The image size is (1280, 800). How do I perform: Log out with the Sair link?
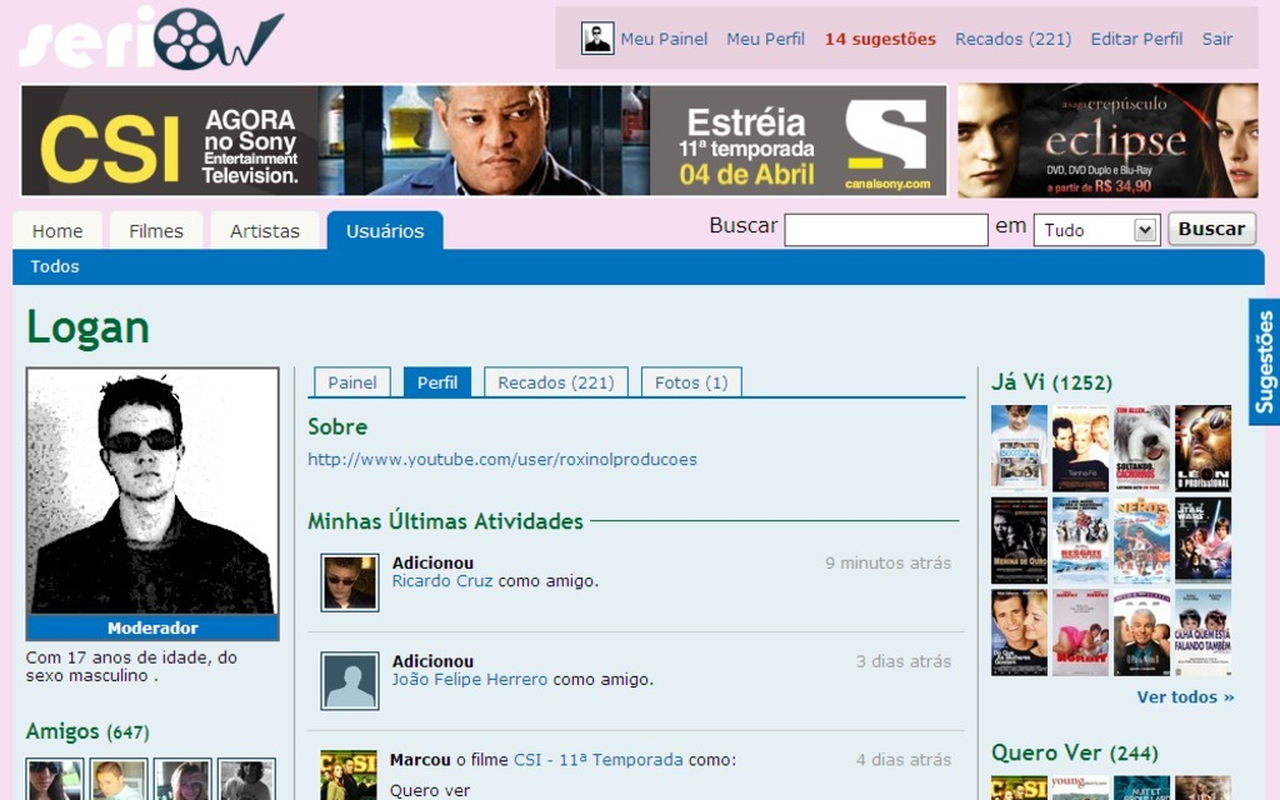coord(1217,39)
